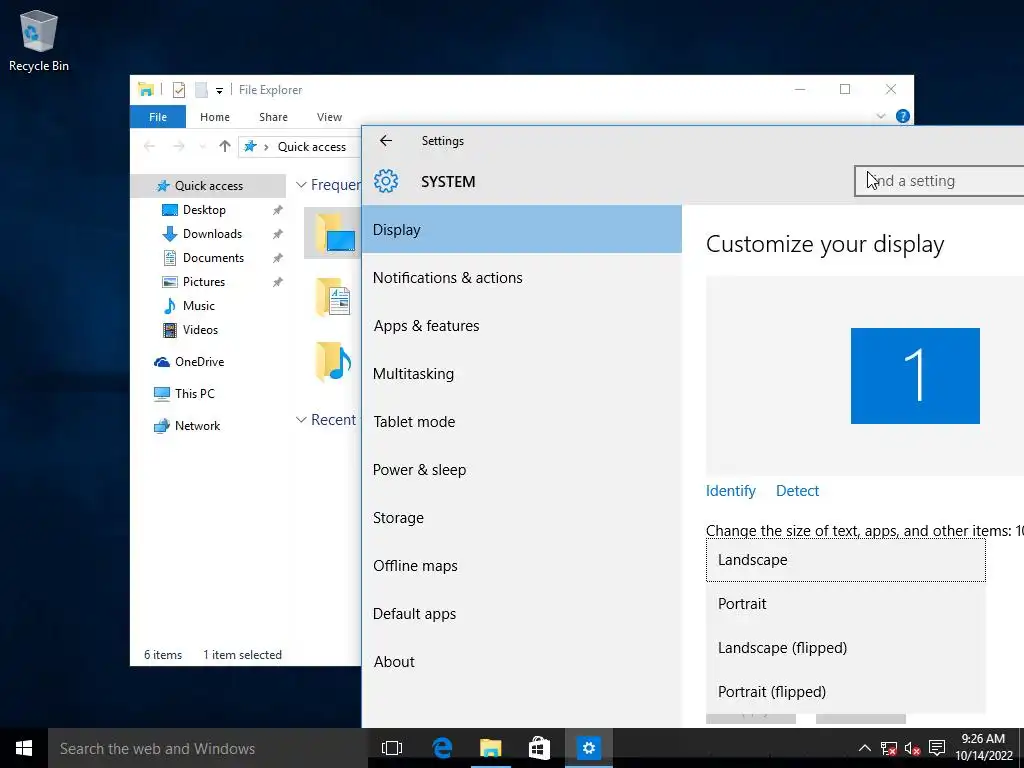This screenshot has height=768, width=1024.
Task: Click the Identify link
Action: [730, 490]
